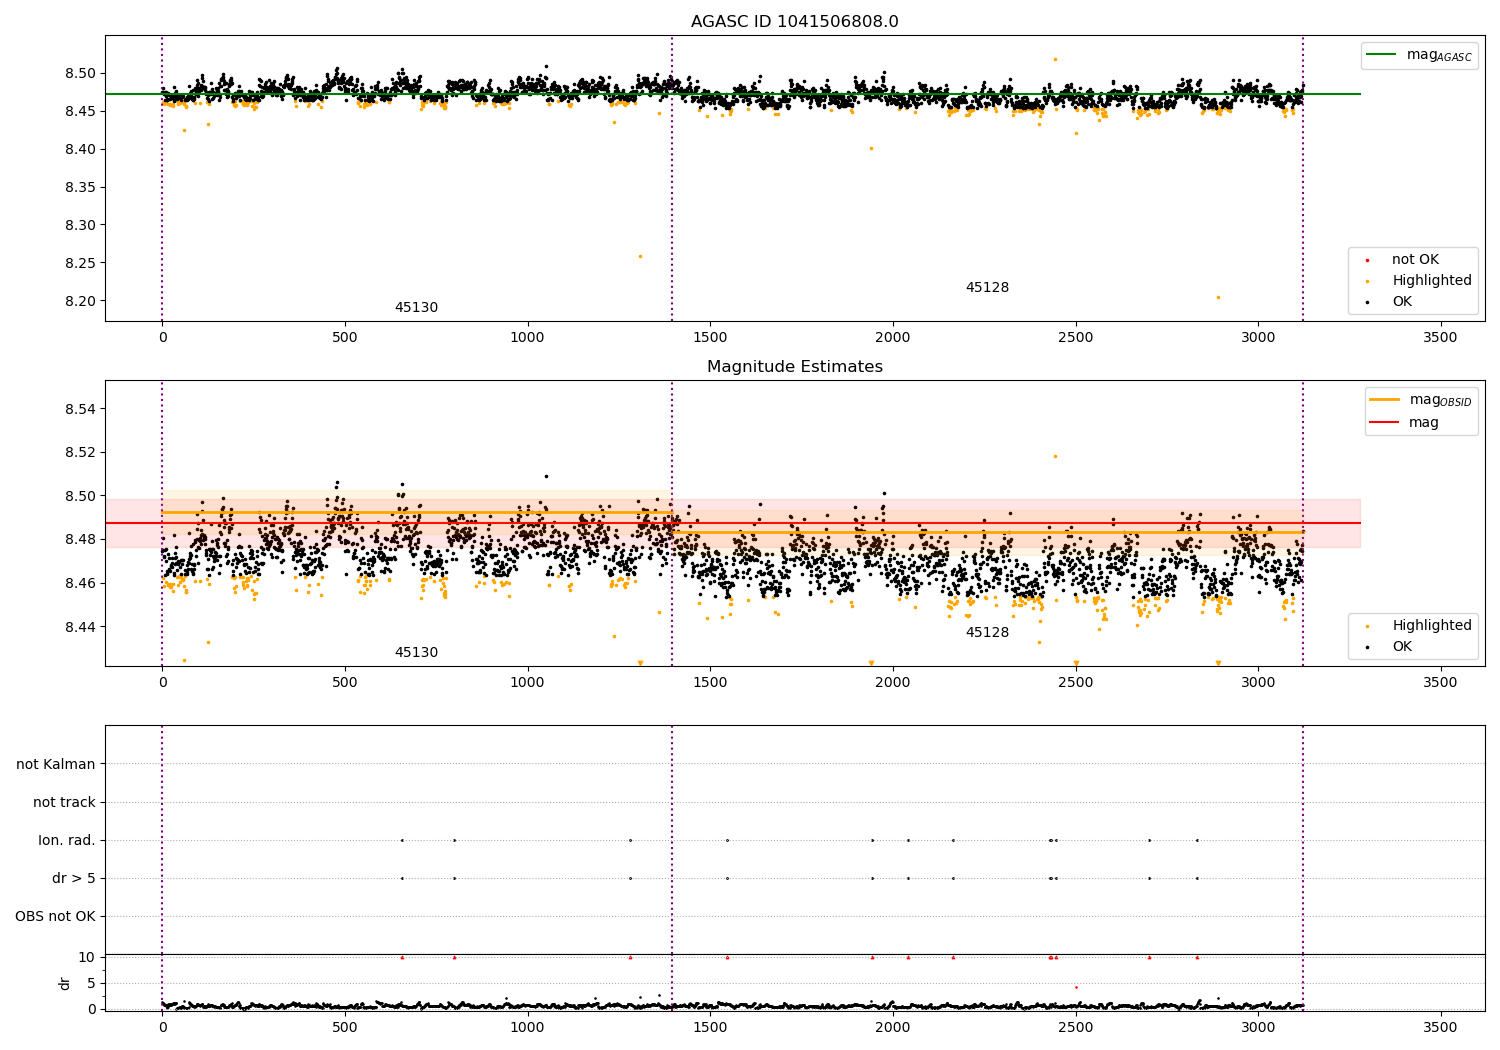The width and height of the screenshot is (1500, 1050).
Task: Click the 45128 label in Magnitude Estimates plot
Action: point(987,633)
